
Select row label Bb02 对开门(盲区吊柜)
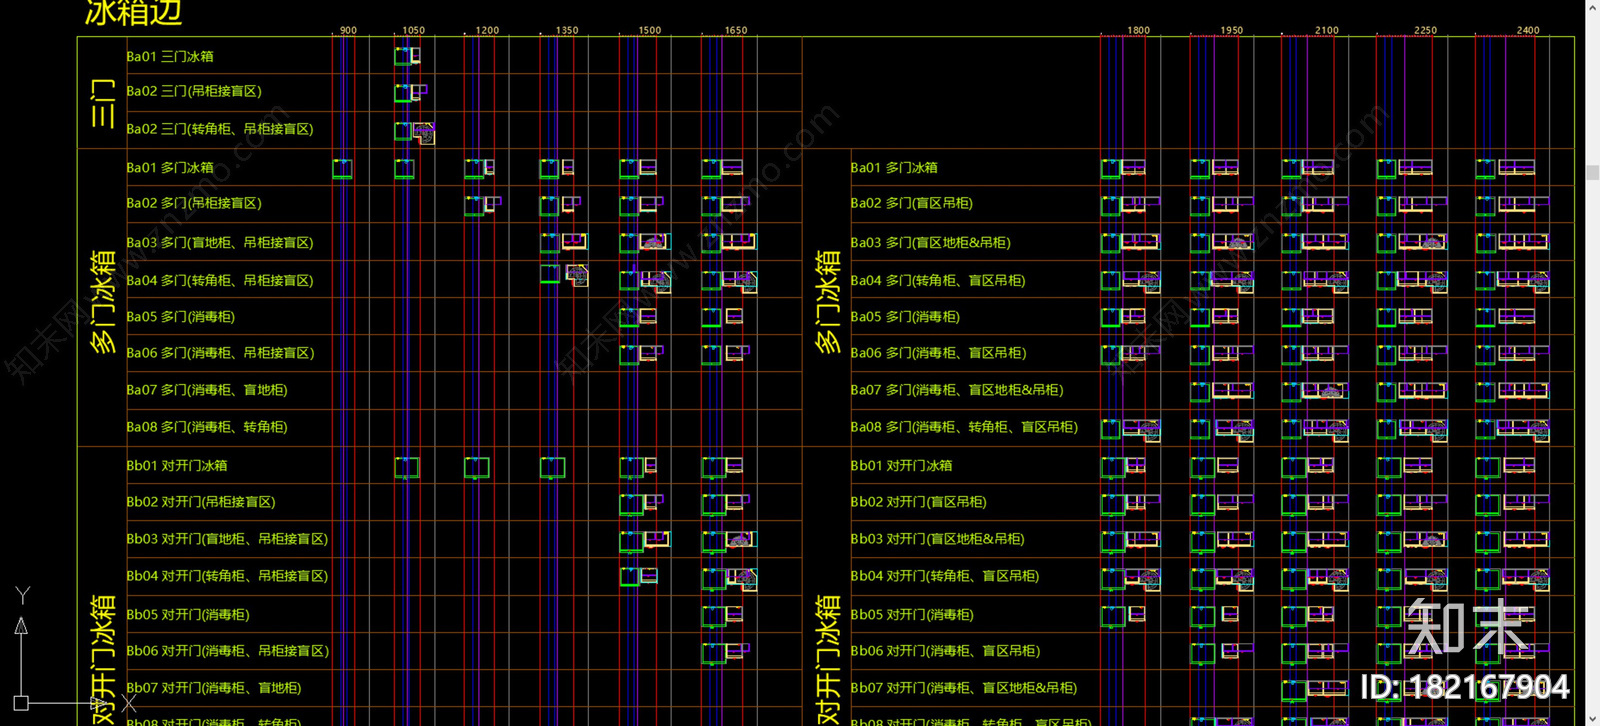918,502
